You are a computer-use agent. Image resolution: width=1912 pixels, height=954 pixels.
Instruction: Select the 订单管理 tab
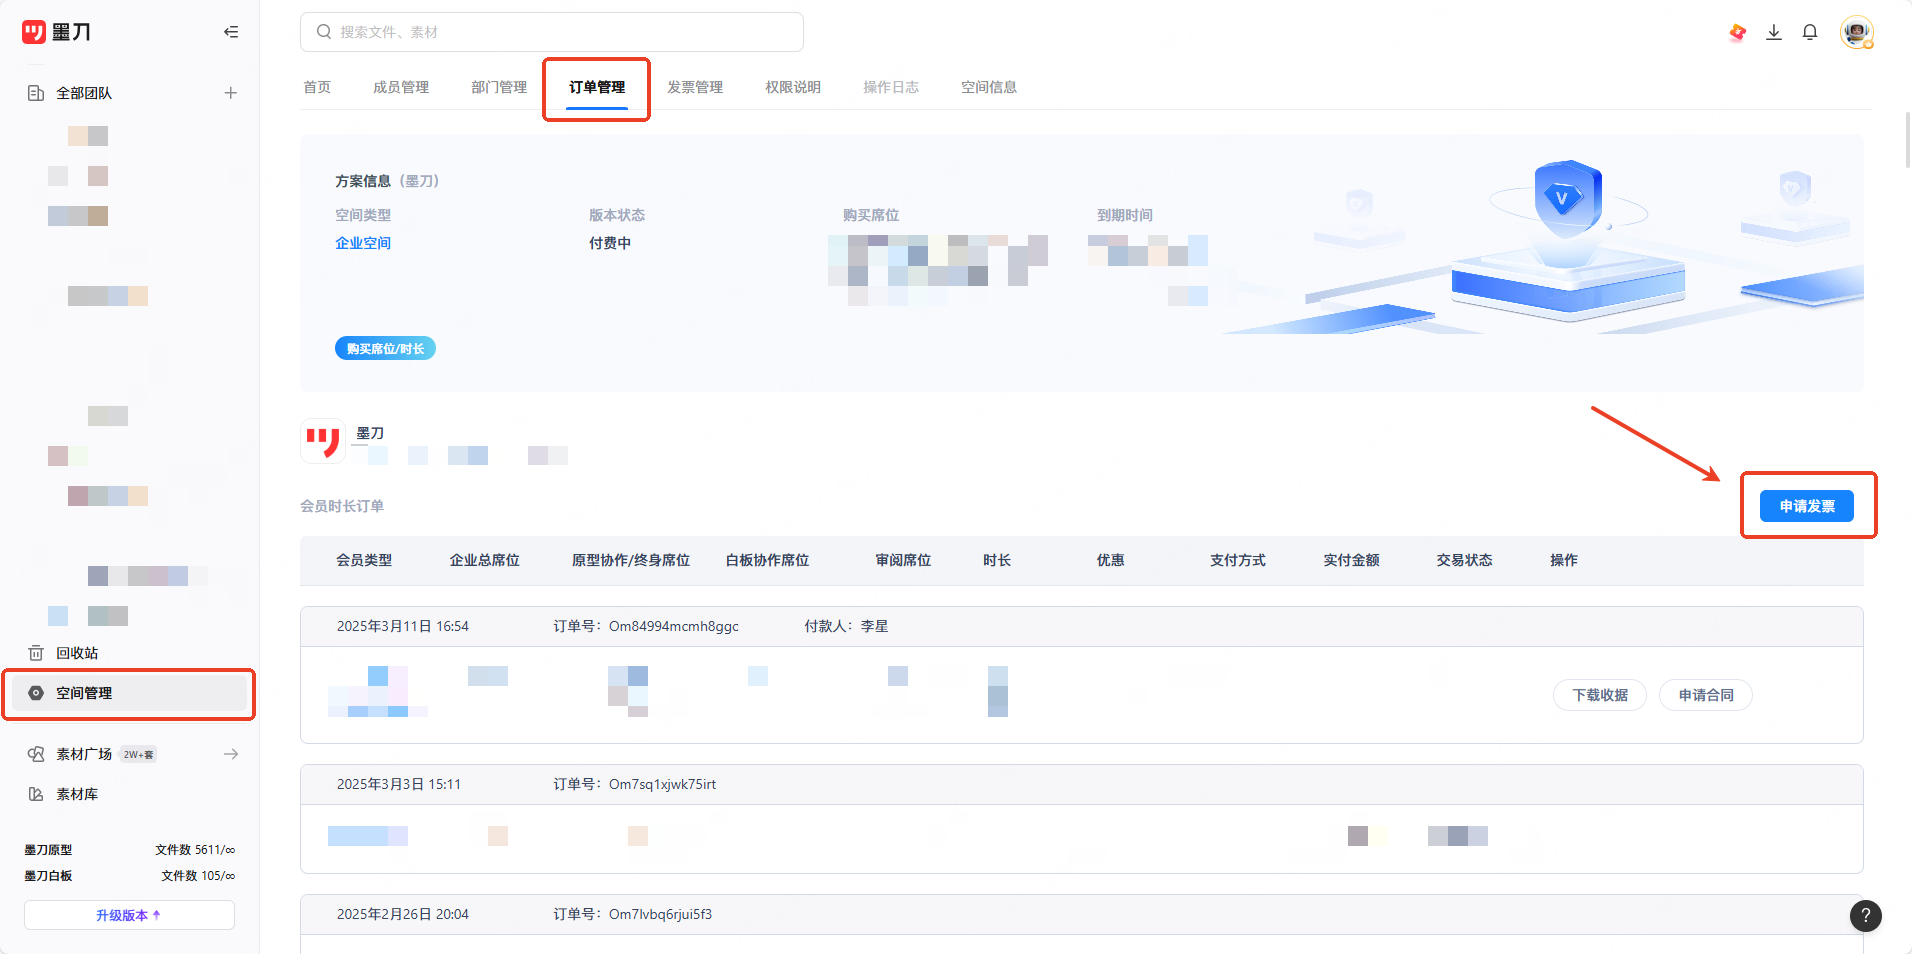(597, 87)
